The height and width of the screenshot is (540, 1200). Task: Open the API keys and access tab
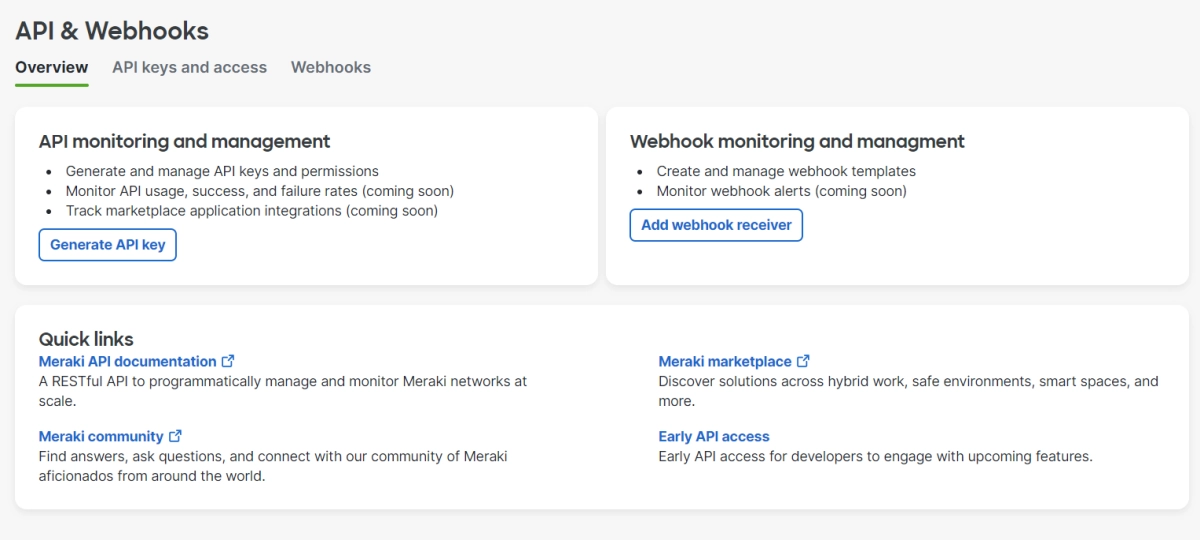(x=190, y=68)
